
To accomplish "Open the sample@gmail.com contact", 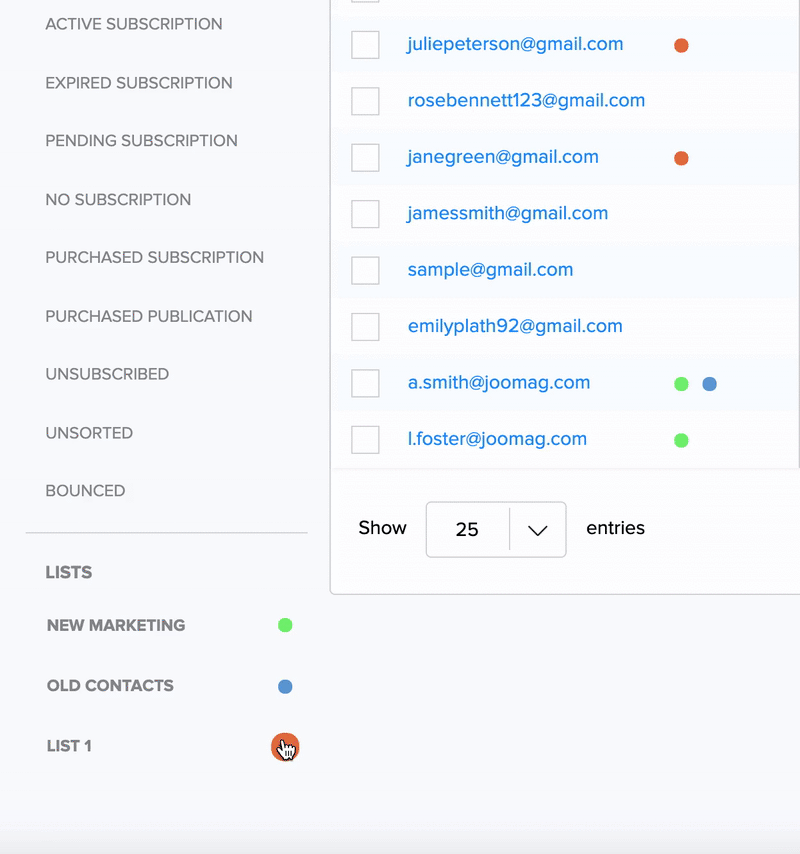I will point(490,270).
